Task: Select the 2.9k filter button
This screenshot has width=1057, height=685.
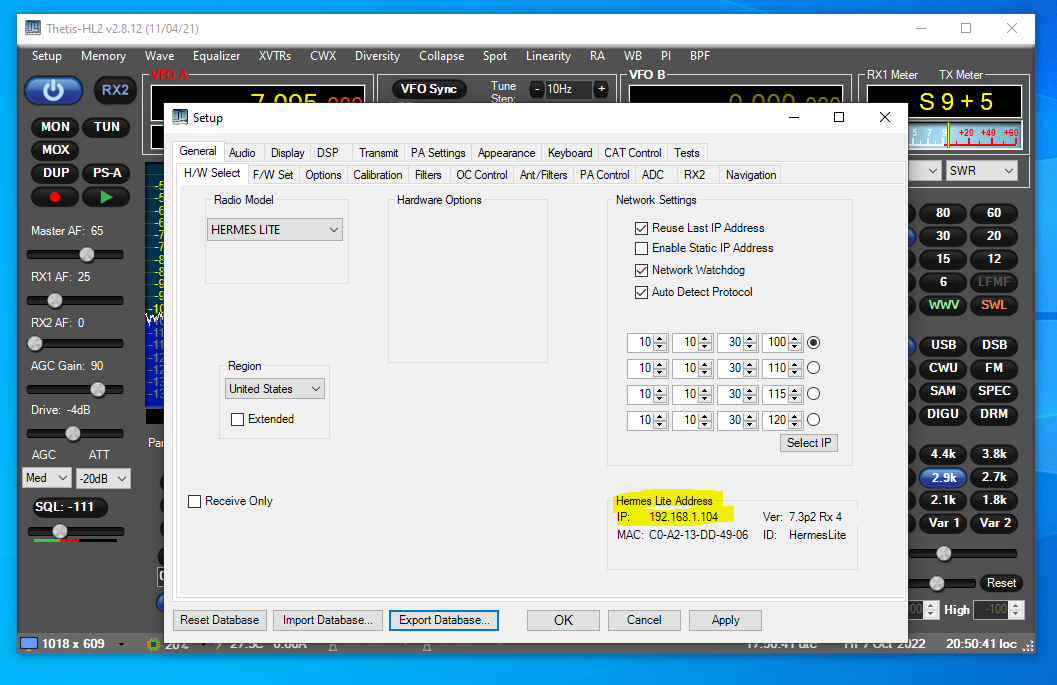Action: pos(943,477)
